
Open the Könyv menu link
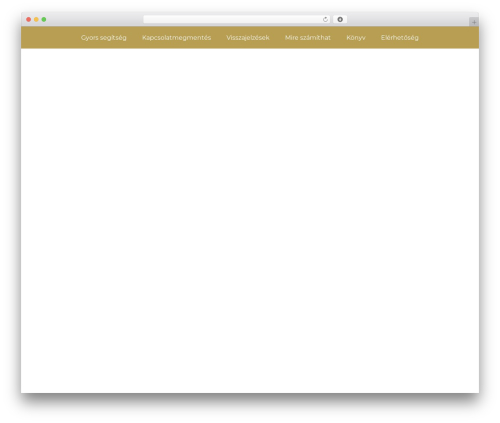356,38
